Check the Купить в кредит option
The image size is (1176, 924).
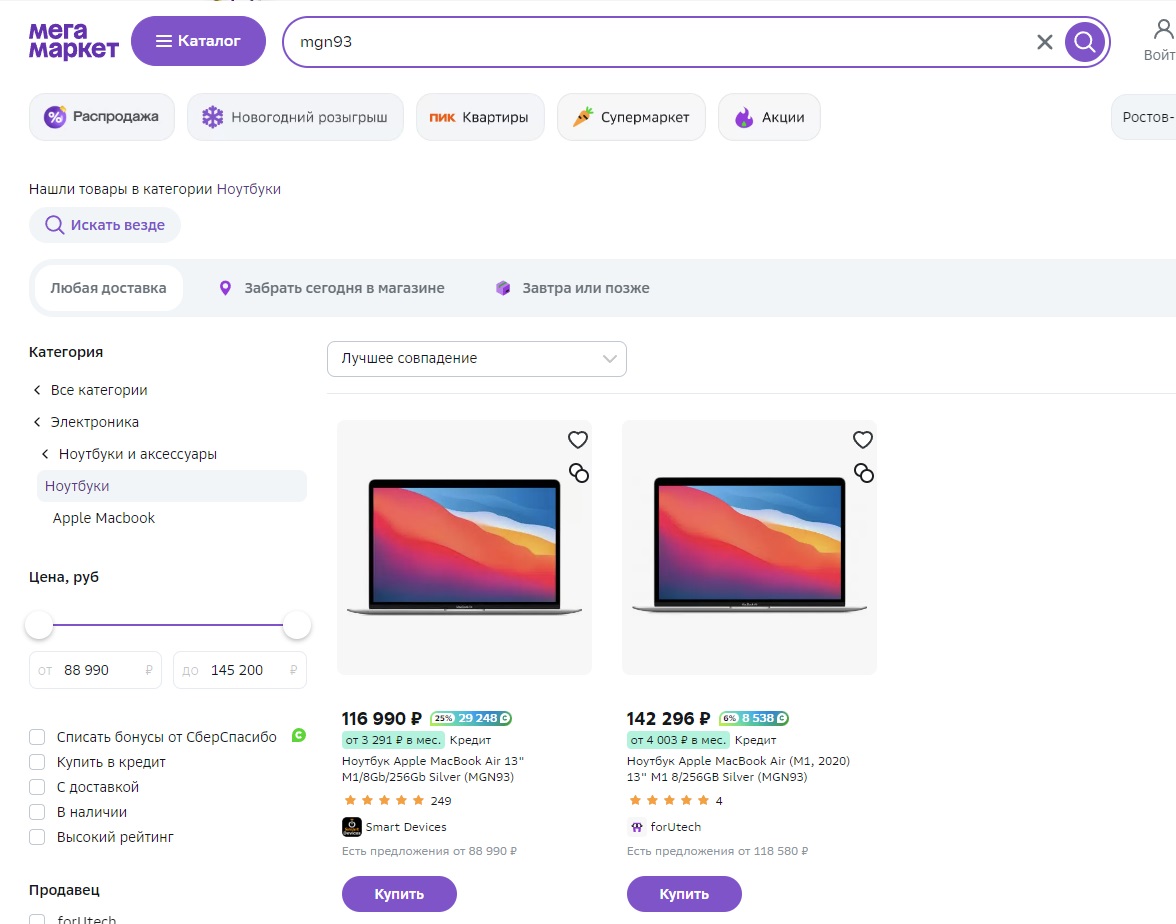(x=38, y=762)
